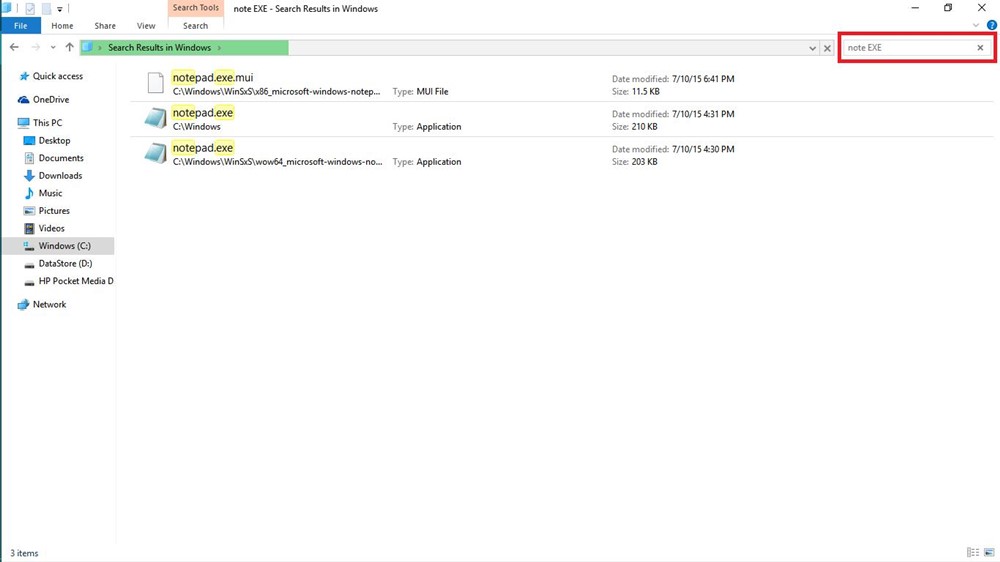Viewport: 1000px width, 562px height.
Task: Click the folder icon in address bar
Action: point(87,47)
